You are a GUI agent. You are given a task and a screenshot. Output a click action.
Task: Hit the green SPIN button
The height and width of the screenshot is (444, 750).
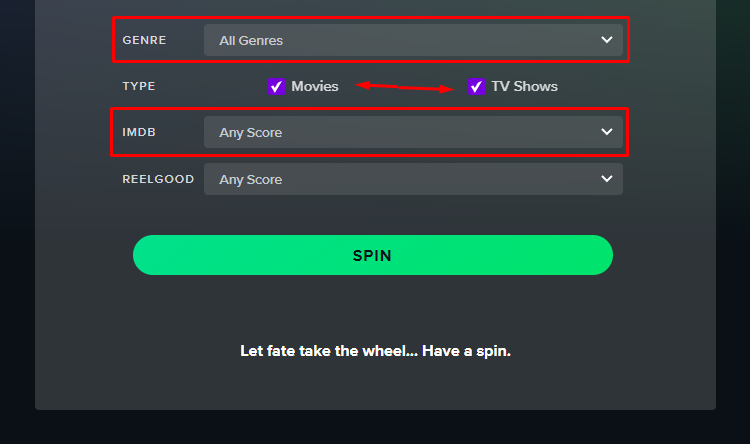(373, 255)
